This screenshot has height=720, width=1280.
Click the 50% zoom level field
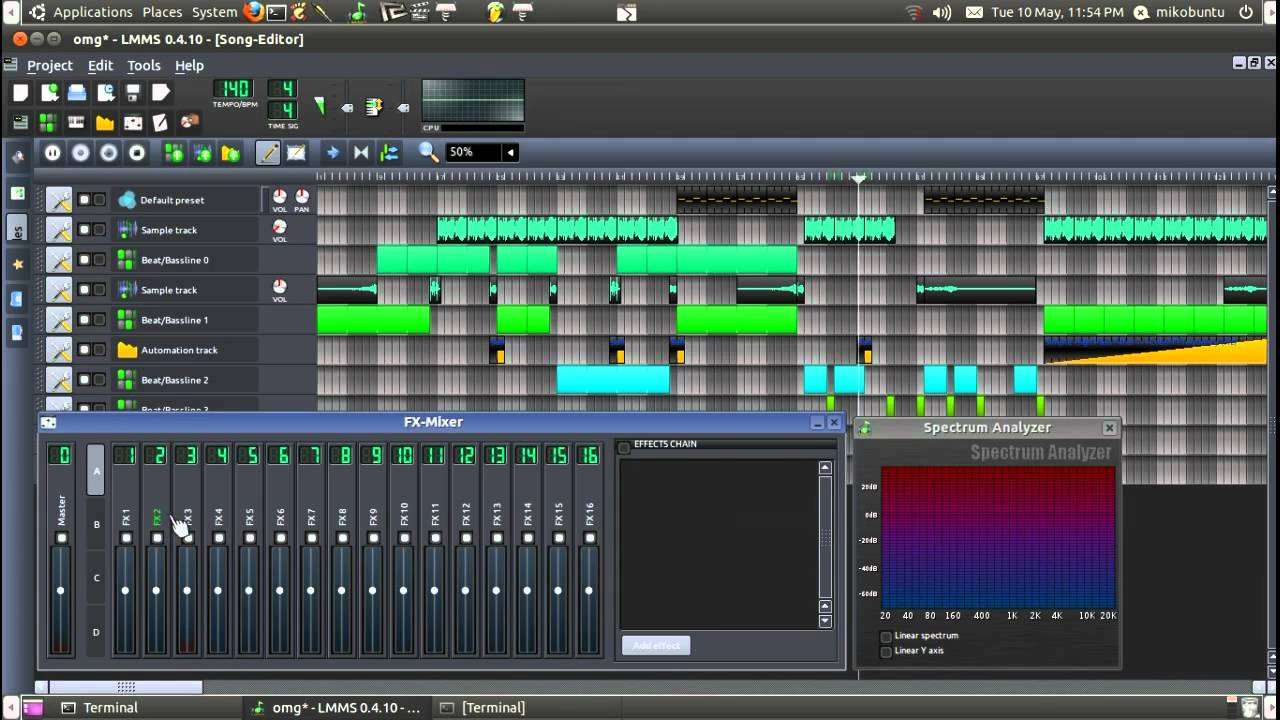coord(473,152)
